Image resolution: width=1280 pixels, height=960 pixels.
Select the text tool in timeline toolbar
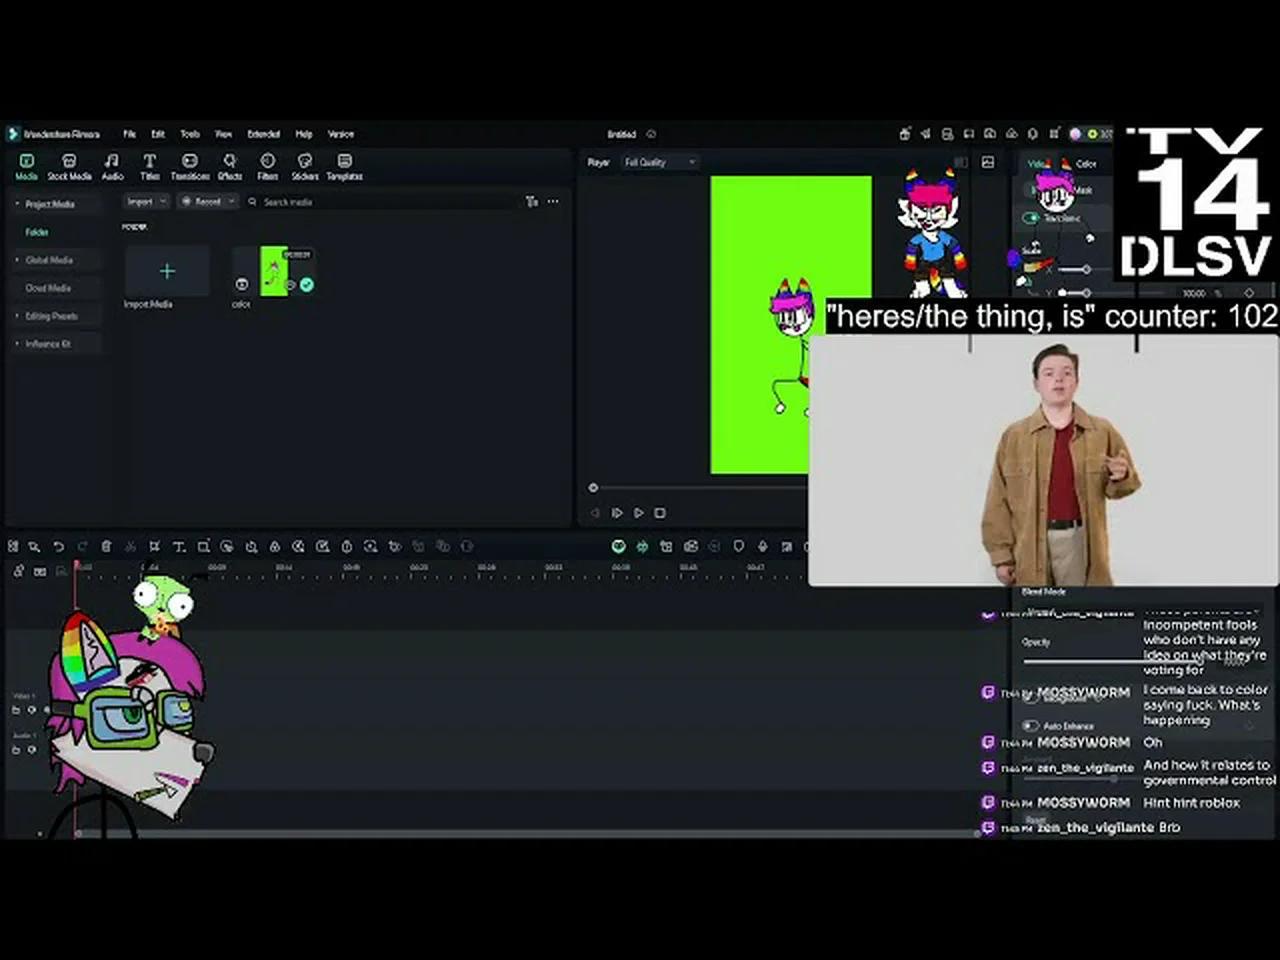[179, 547]
